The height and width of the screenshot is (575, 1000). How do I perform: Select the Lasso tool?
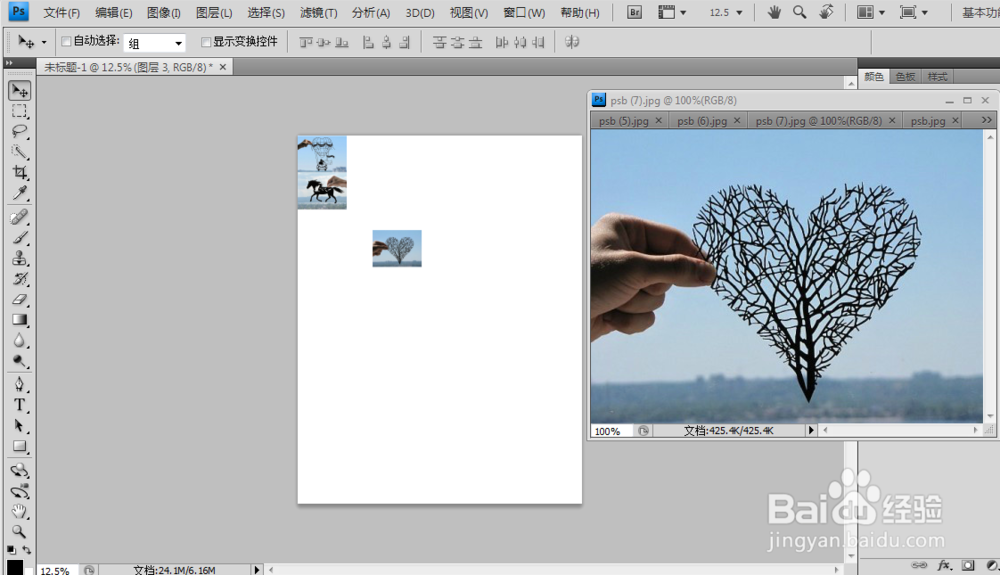[x=20, y=132]
